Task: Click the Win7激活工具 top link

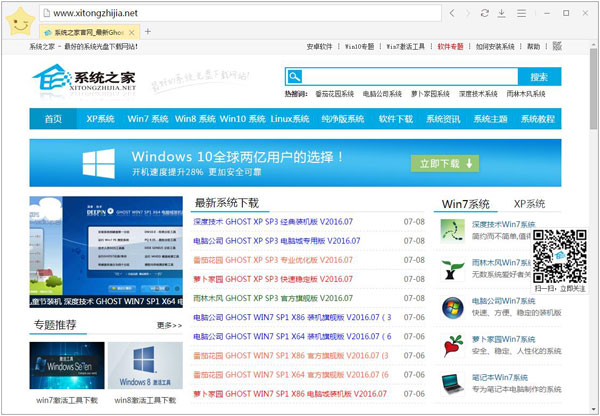Action: click(406, 46)
